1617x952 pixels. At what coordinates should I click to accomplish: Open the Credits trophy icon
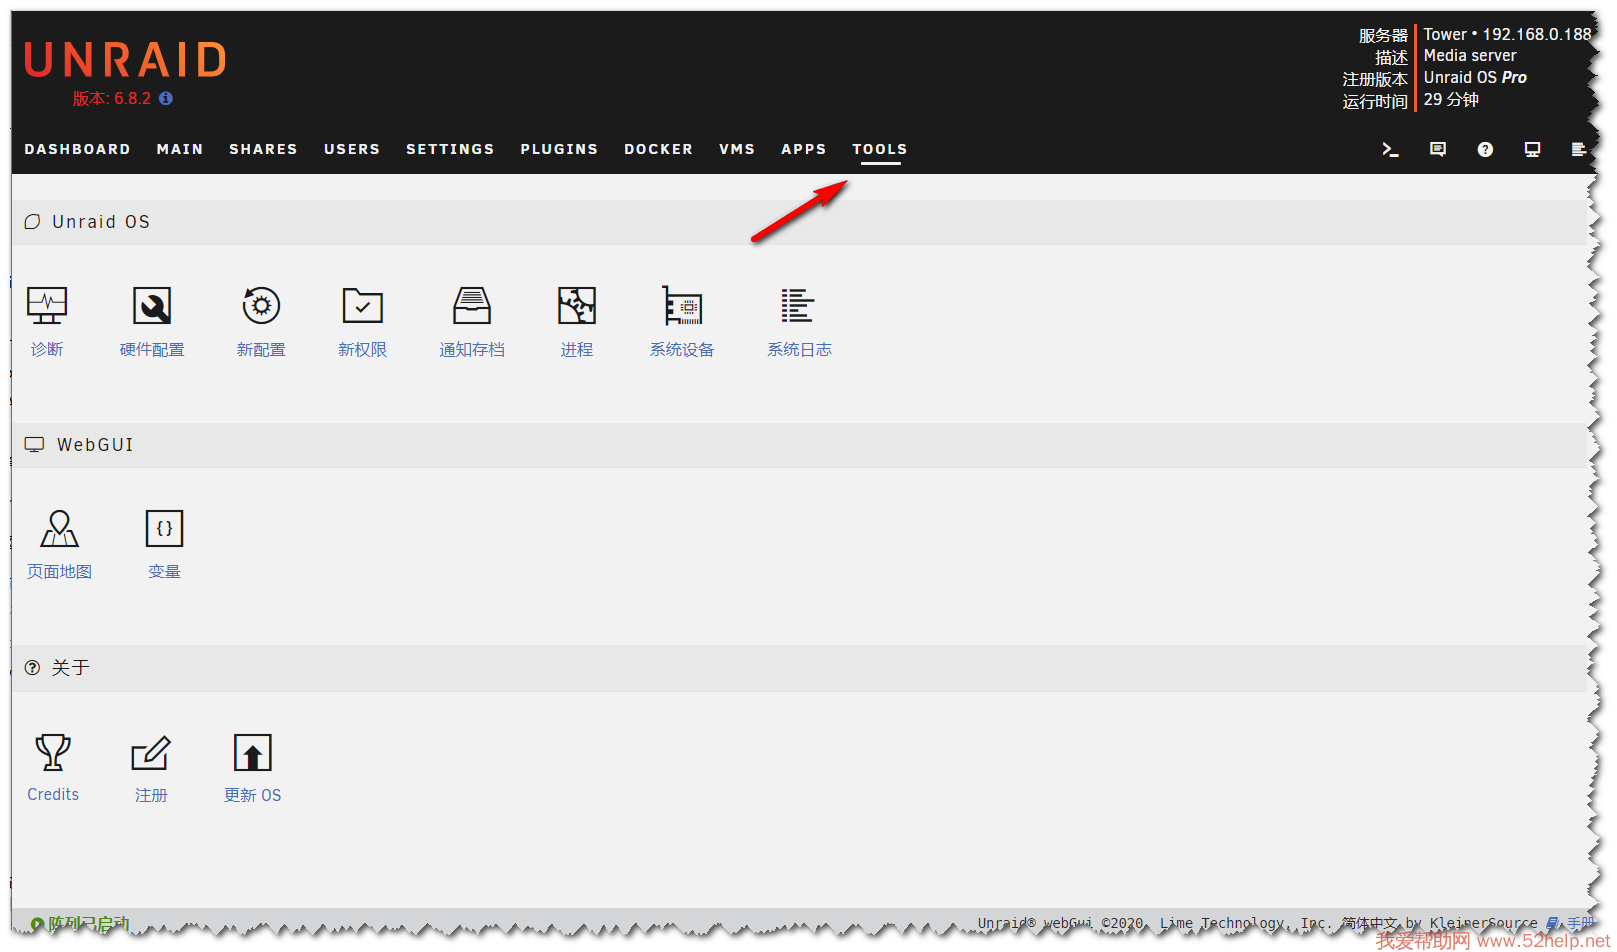[53, 753]
